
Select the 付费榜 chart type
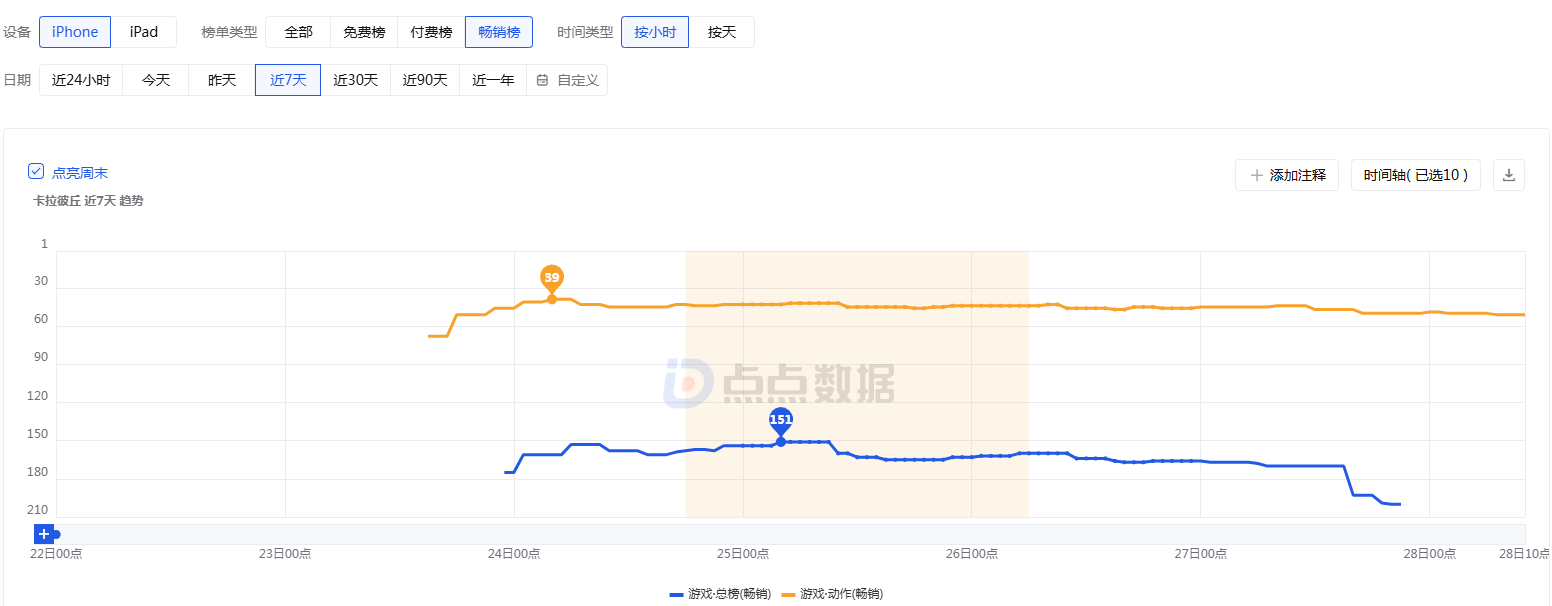click(x=431, y=32)
